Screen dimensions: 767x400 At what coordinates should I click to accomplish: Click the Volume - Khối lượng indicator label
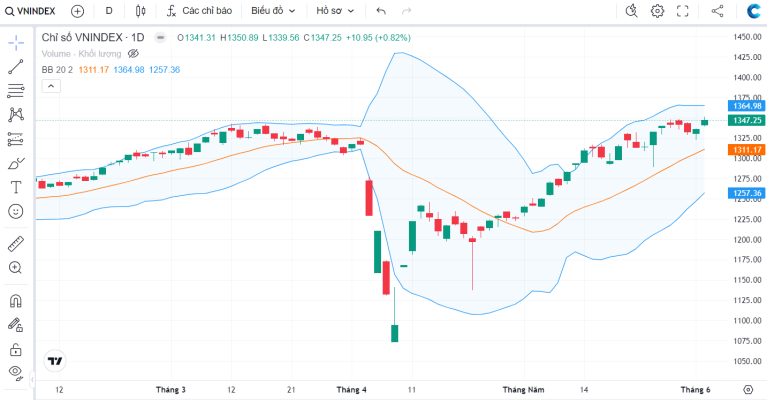[x=81, y=54]
